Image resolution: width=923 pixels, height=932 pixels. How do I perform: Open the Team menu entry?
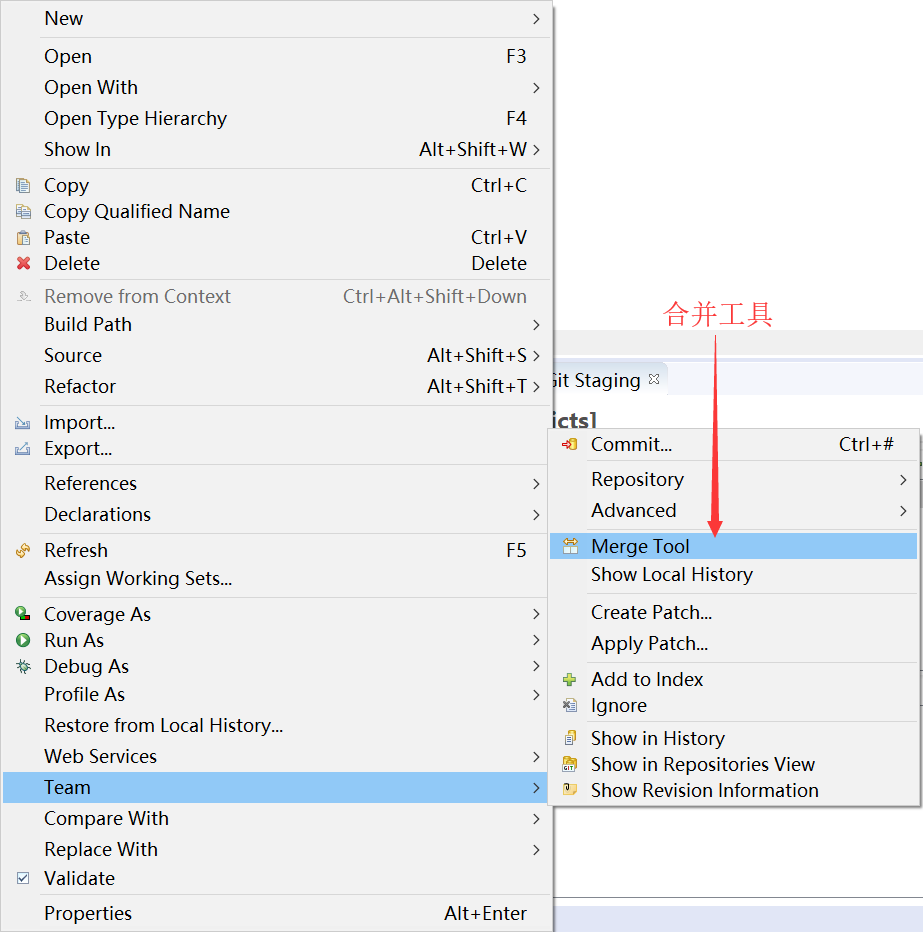(x=275, y=788)
